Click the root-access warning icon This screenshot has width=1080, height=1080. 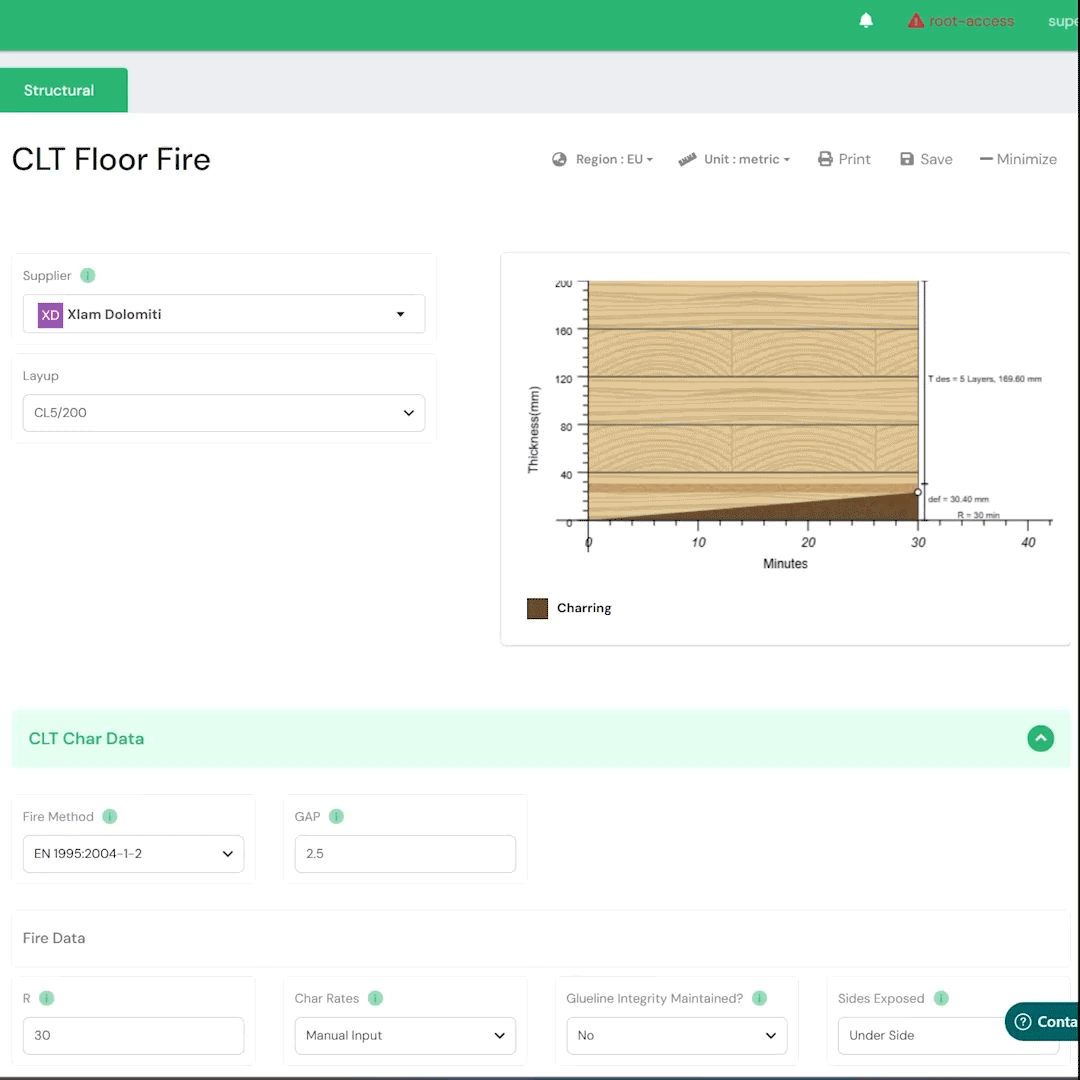click(915, 21)
